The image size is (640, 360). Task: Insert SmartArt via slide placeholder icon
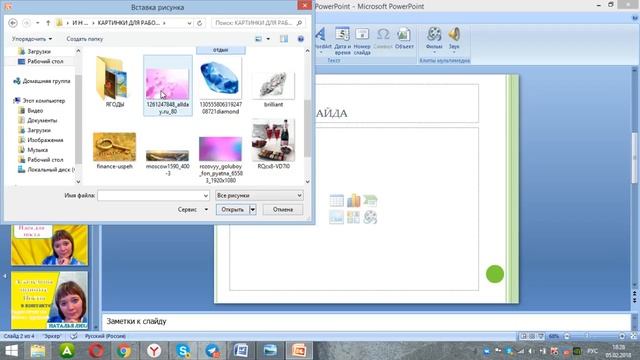[x=370, y=201]
